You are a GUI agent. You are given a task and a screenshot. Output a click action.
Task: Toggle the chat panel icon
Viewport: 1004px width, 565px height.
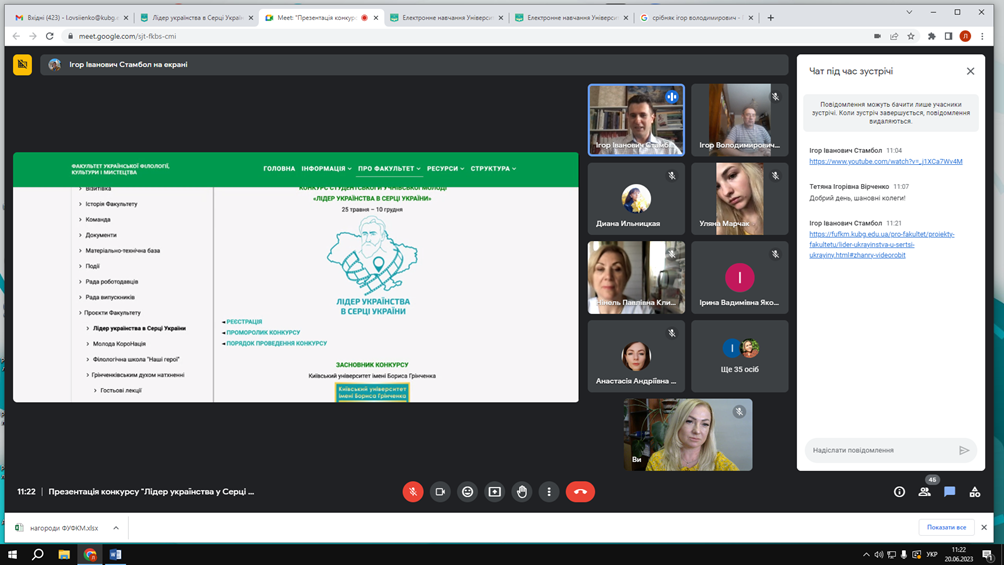[x=950, y=492]
